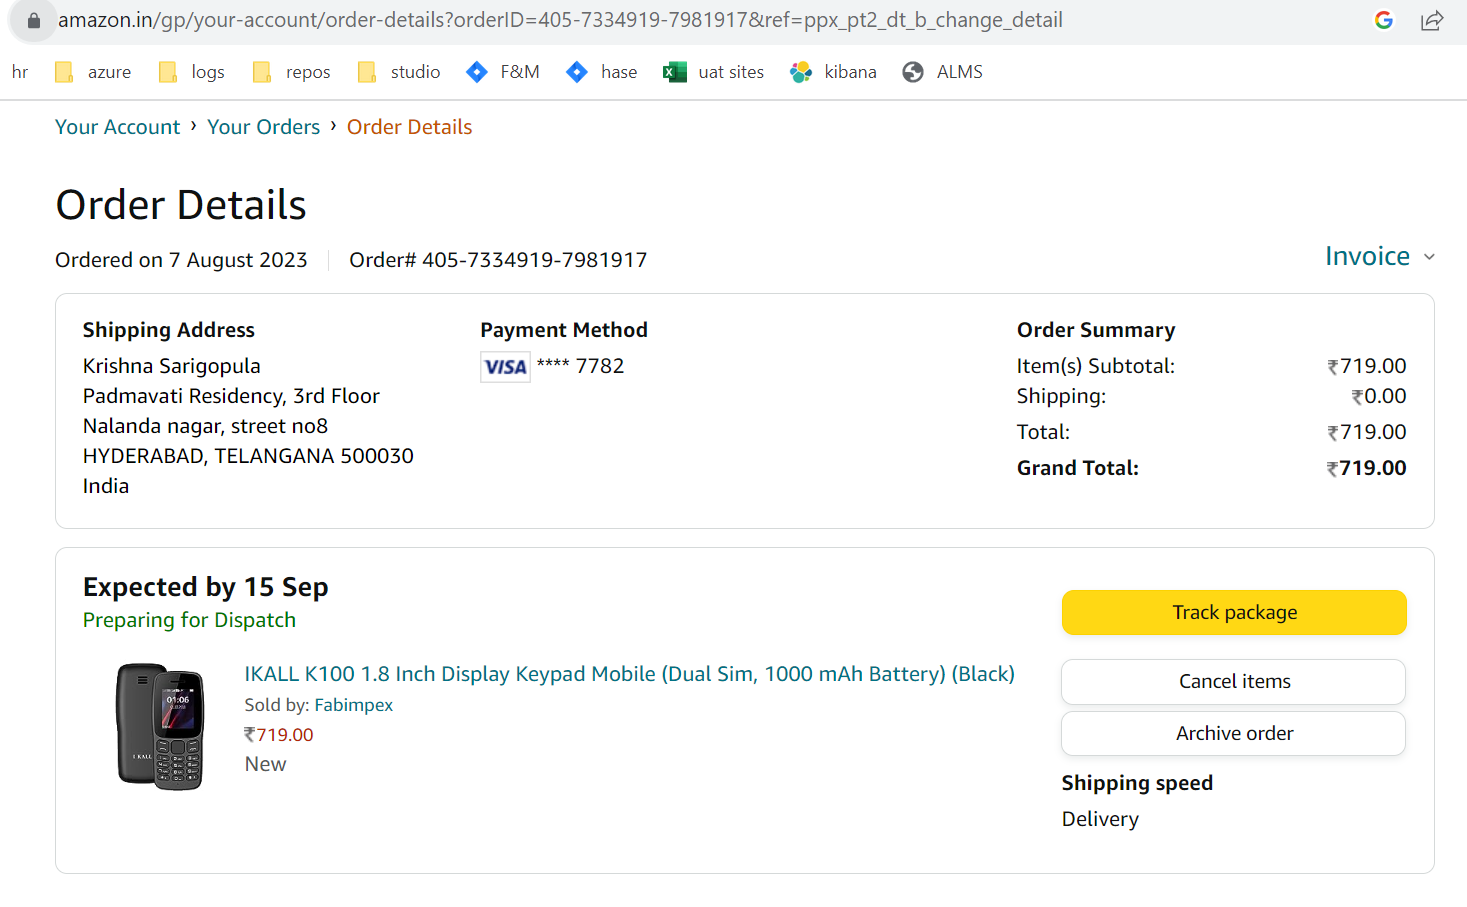Image resolution: width=1467 pixels, height=907 pixels.
Task: Open the F&M bookmark
Action: click(x=503, y=72)
